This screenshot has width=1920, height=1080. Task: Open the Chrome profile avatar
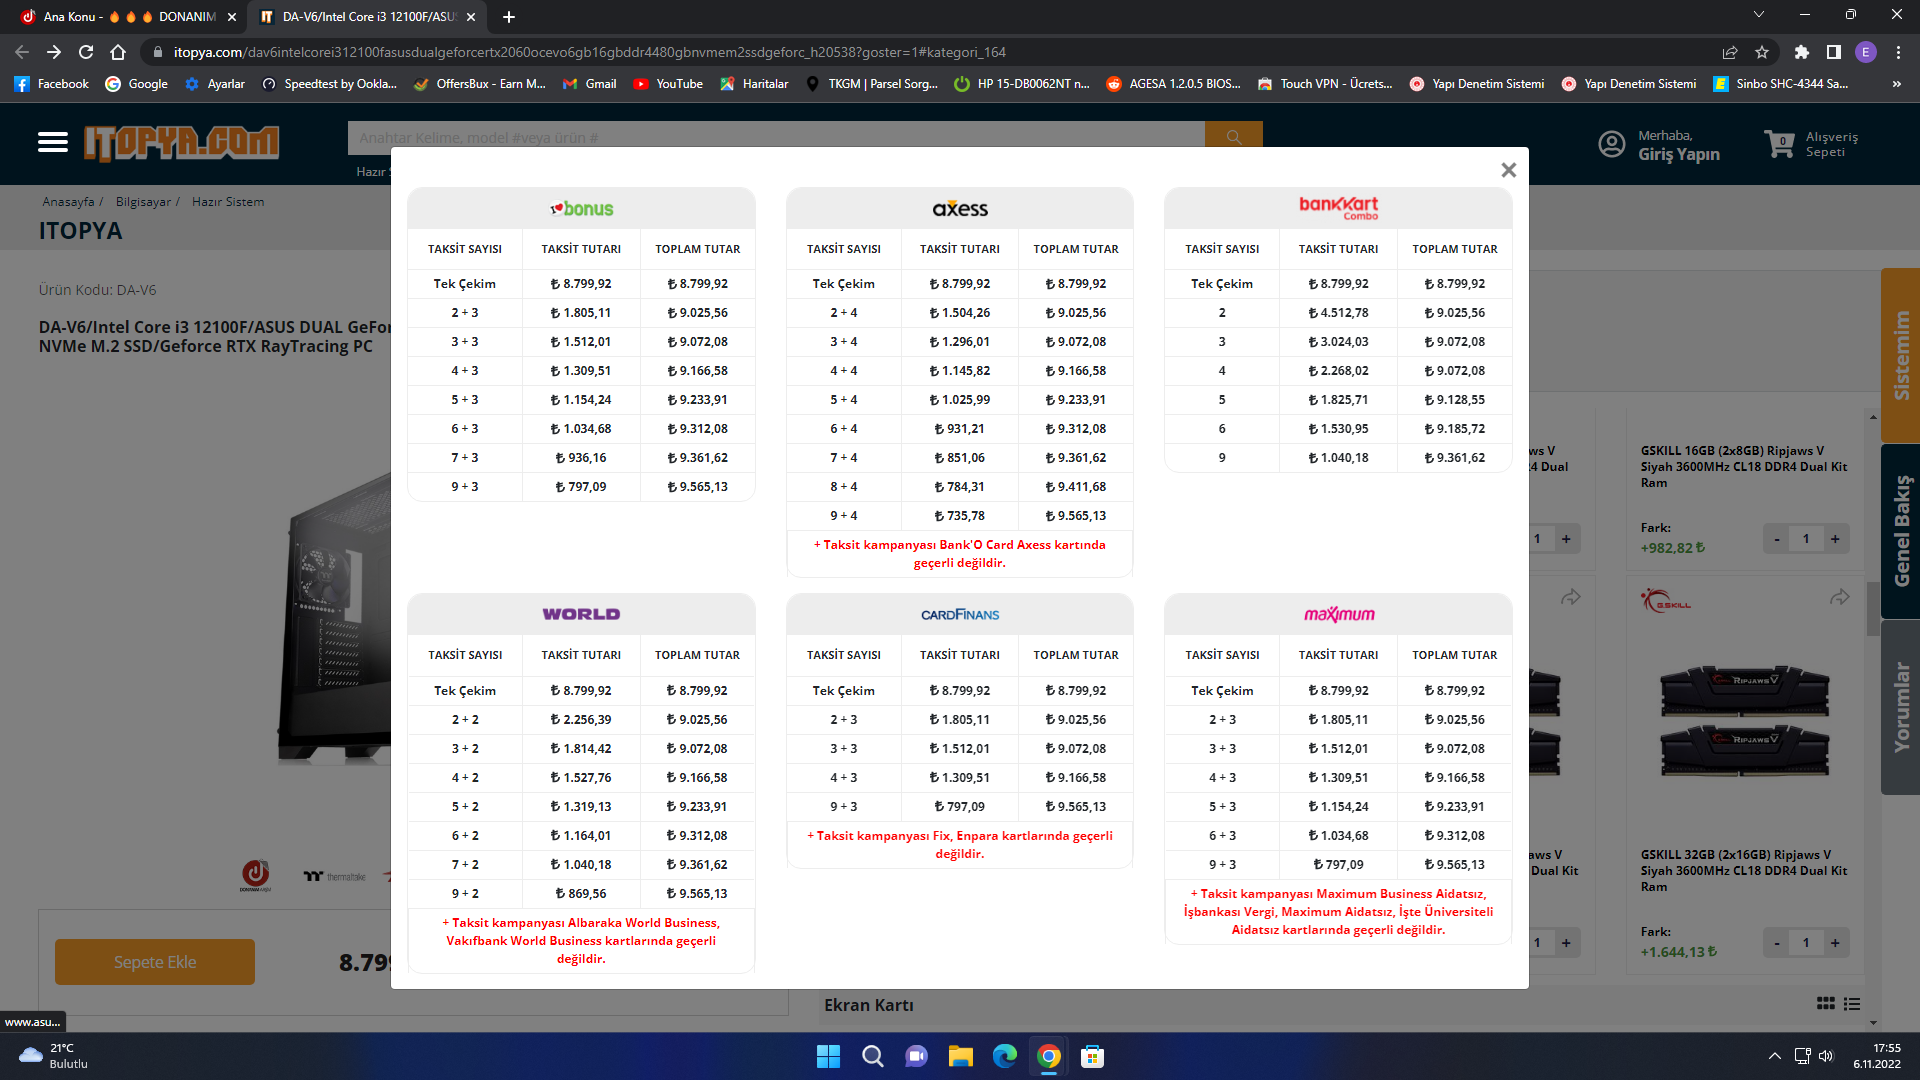(x=1866, y=52)
